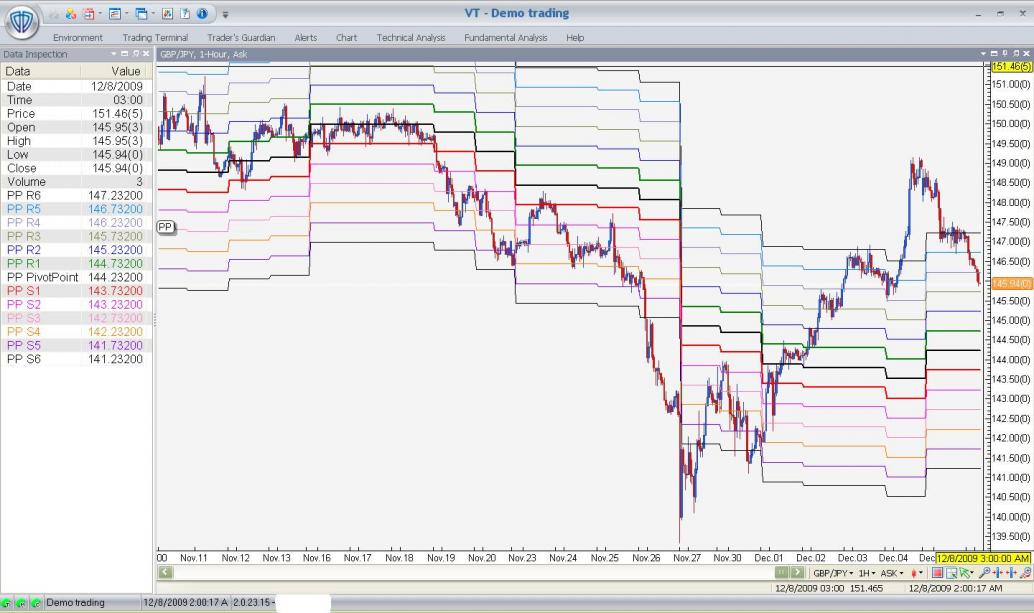The width and height of the screenshot is (1034, 613).
Task: Click Demo trading in status bar
Action: point(75,602)
